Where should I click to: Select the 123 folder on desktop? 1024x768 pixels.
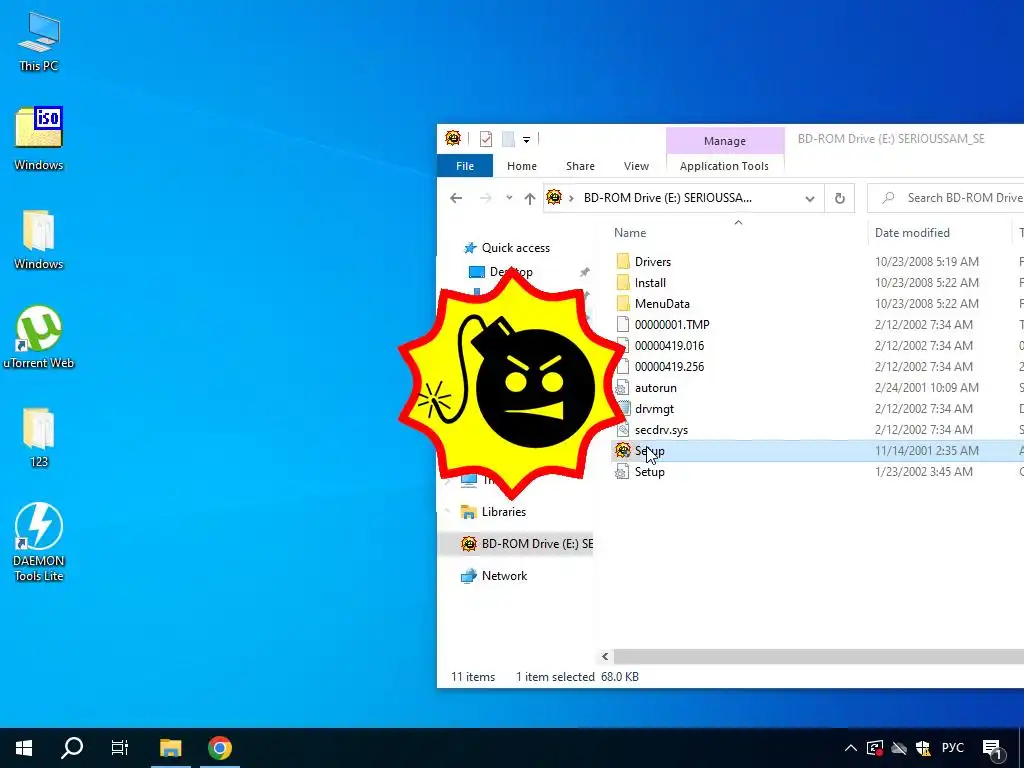click(x=39, y=437)
